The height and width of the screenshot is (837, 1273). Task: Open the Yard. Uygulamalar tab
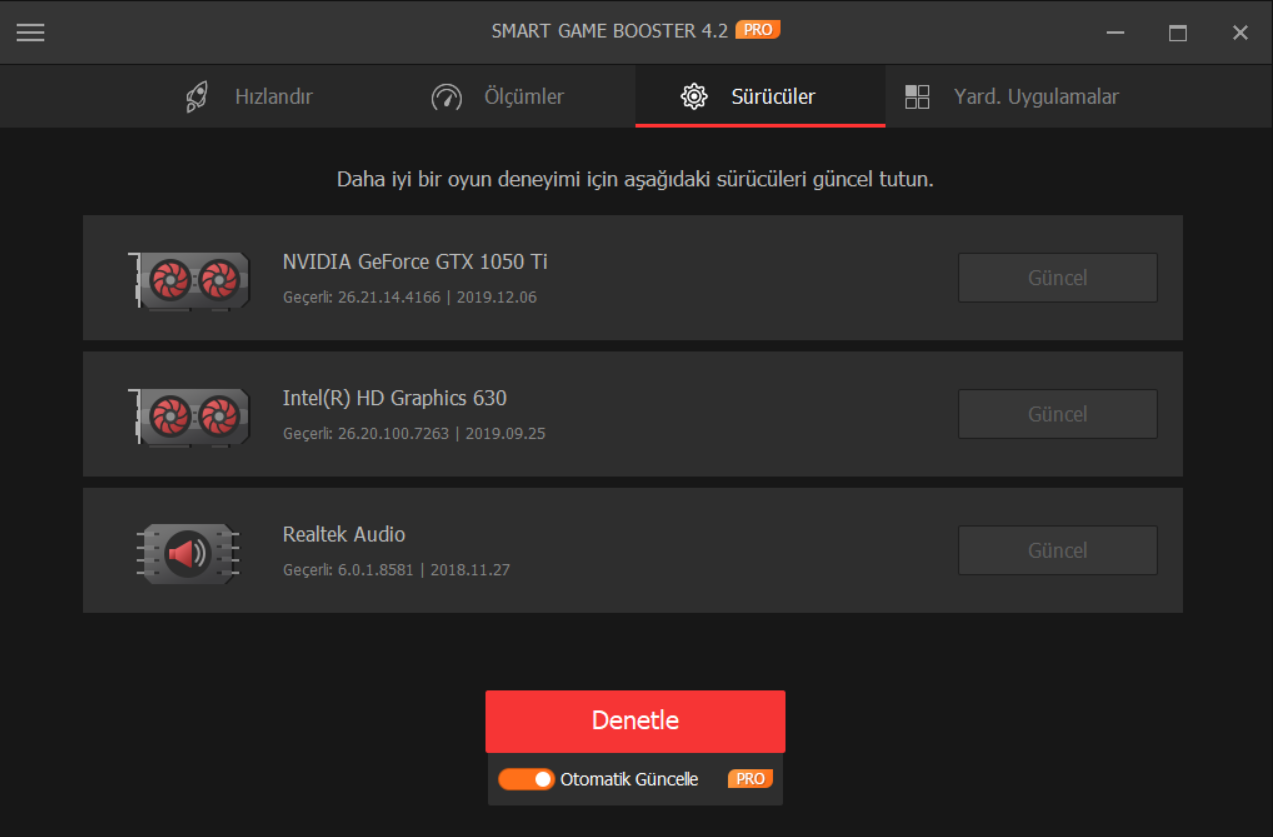pos(1011,97)
